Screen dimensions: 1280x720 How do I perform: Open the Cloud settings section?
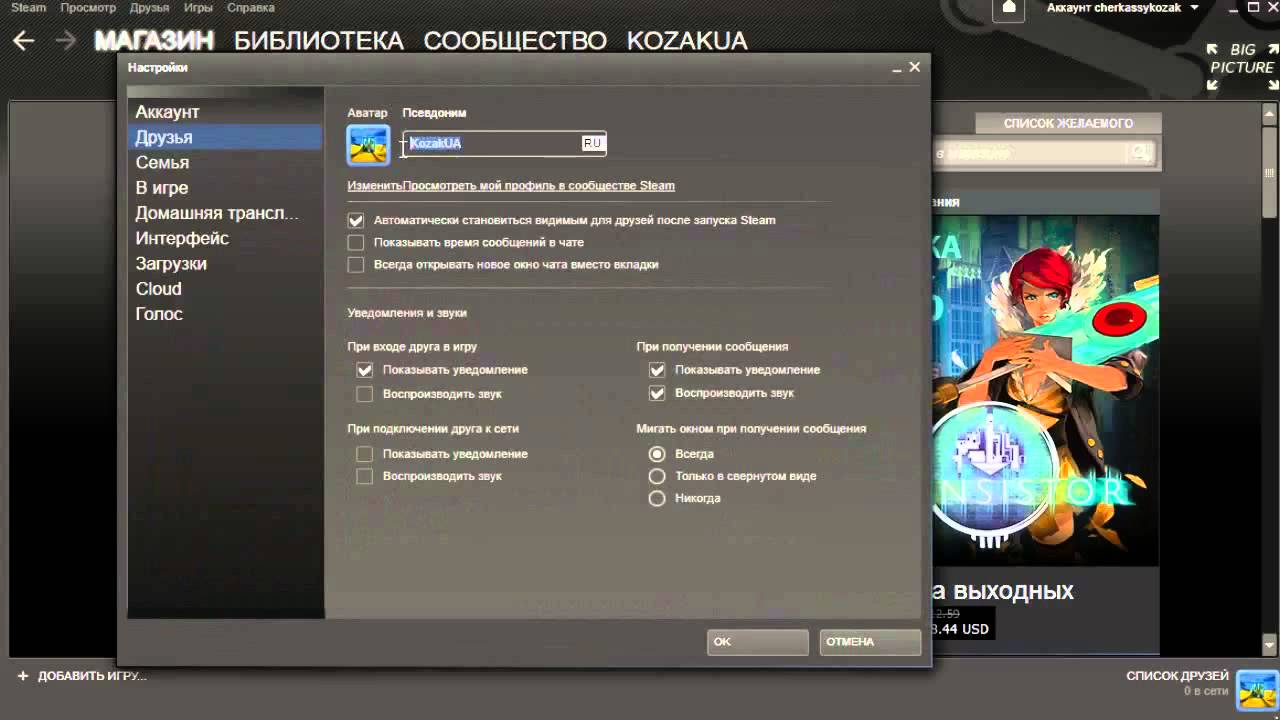point(225,288)
